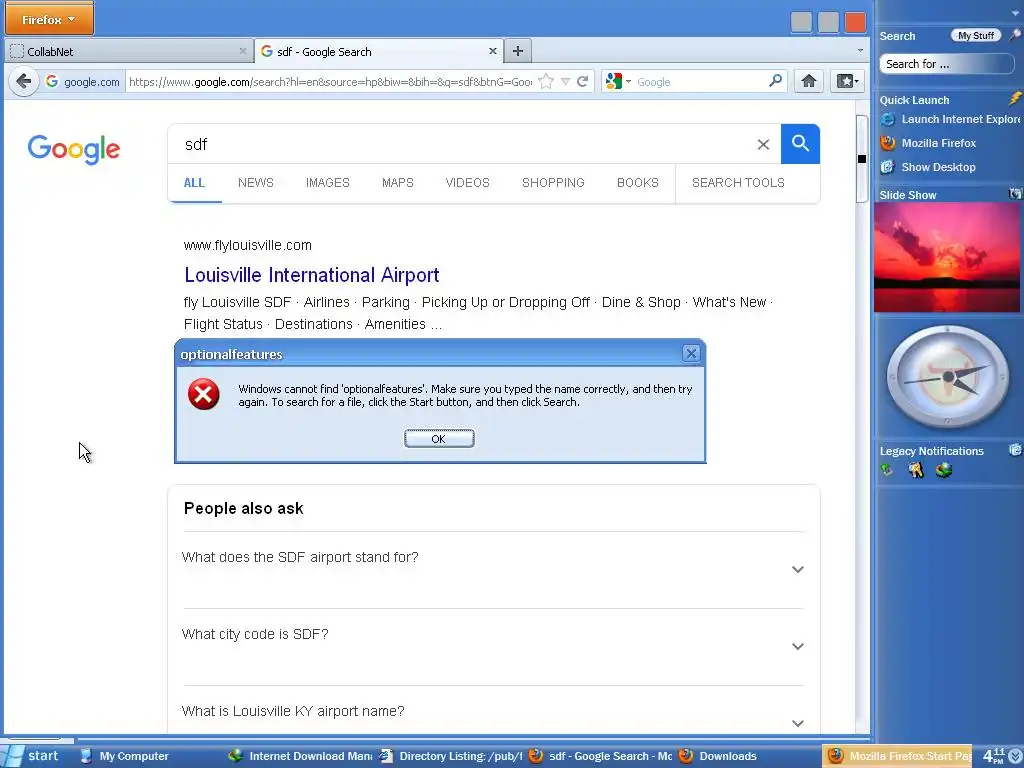Click OK in the error dialog

[439, 439]
